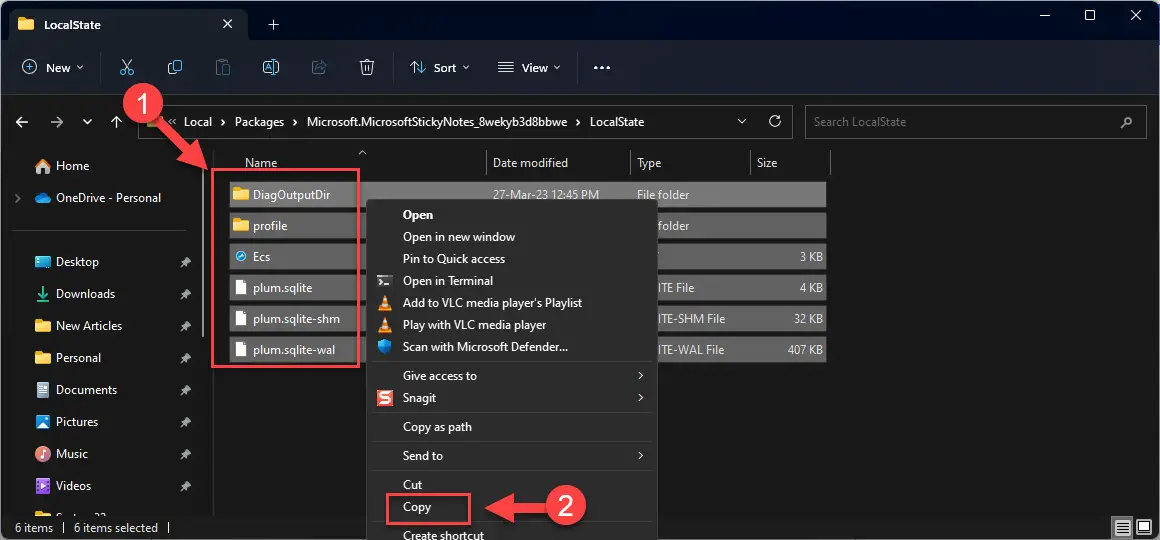The height and width of the screenshot is (540, 1160).
Task: Select the plum.sqlite-shm file
Action: coord(296,319)
